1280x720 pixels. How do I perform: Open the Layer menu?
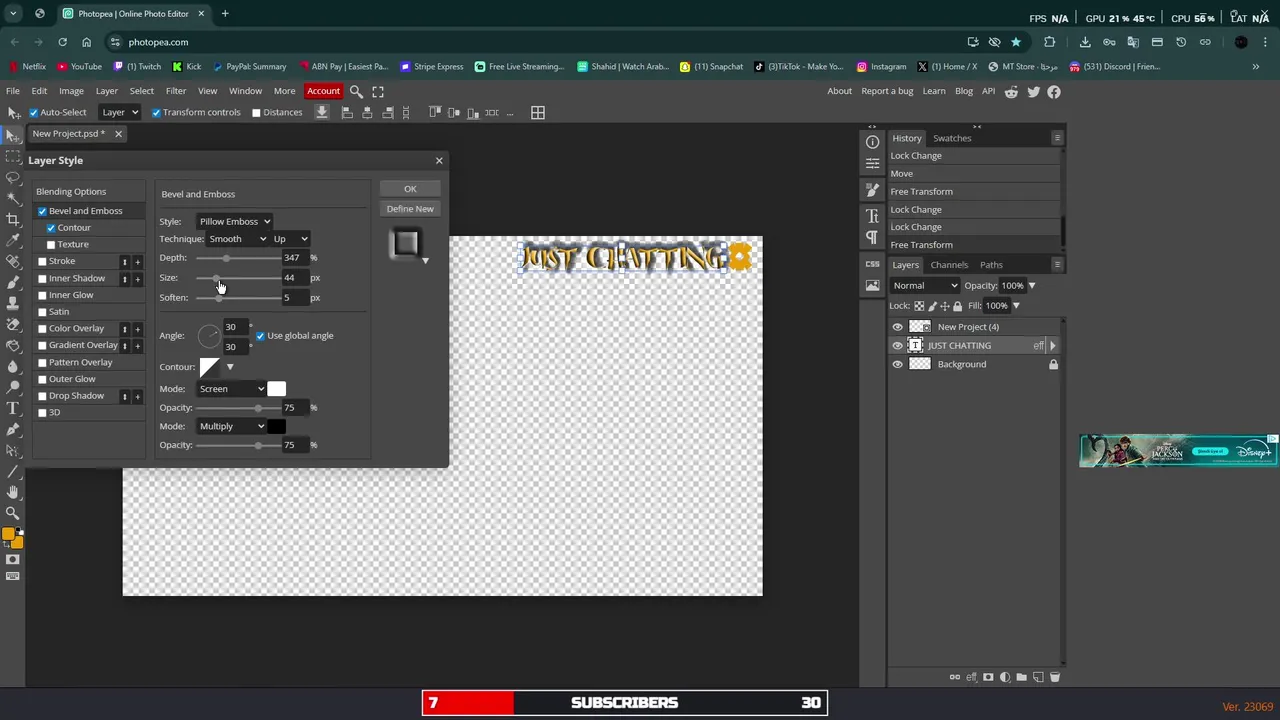click(x=106, y=91)
